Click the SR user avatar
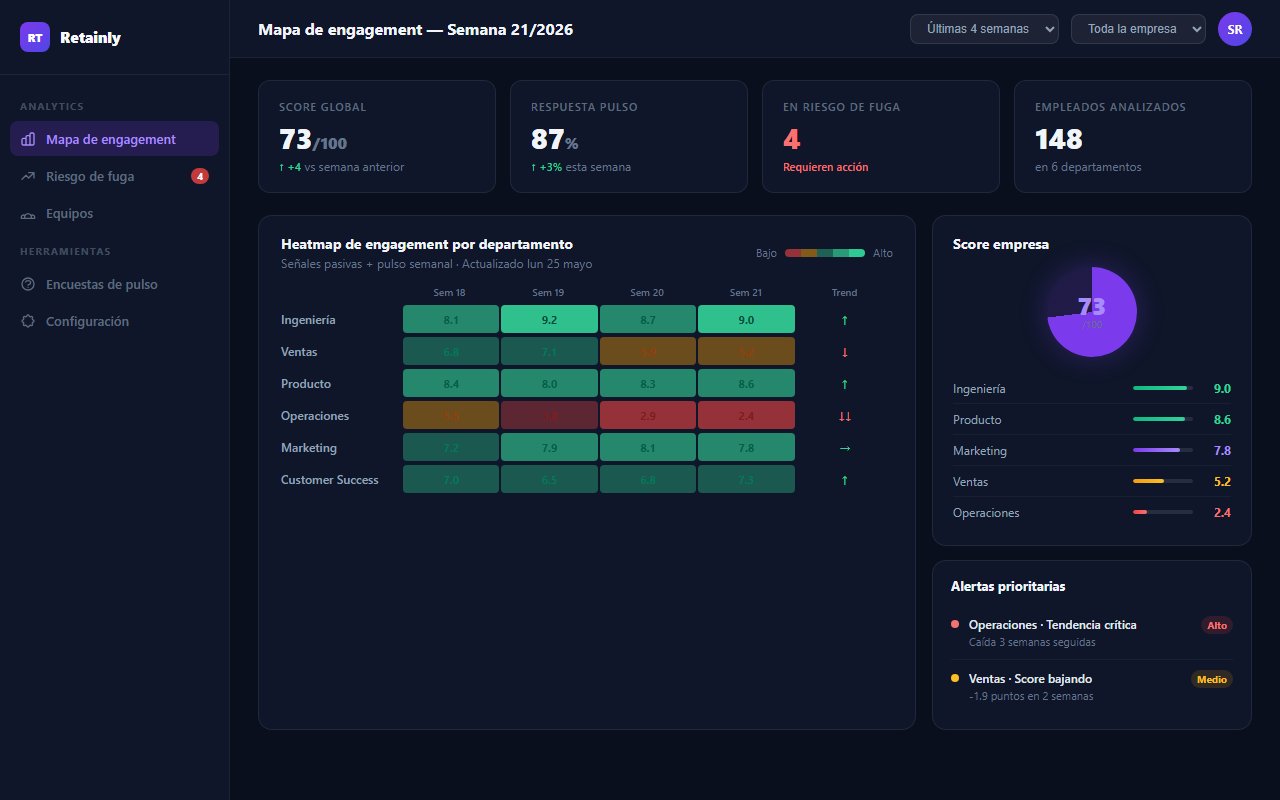This screenshot has width=1280, height=800. [1235, 29]
